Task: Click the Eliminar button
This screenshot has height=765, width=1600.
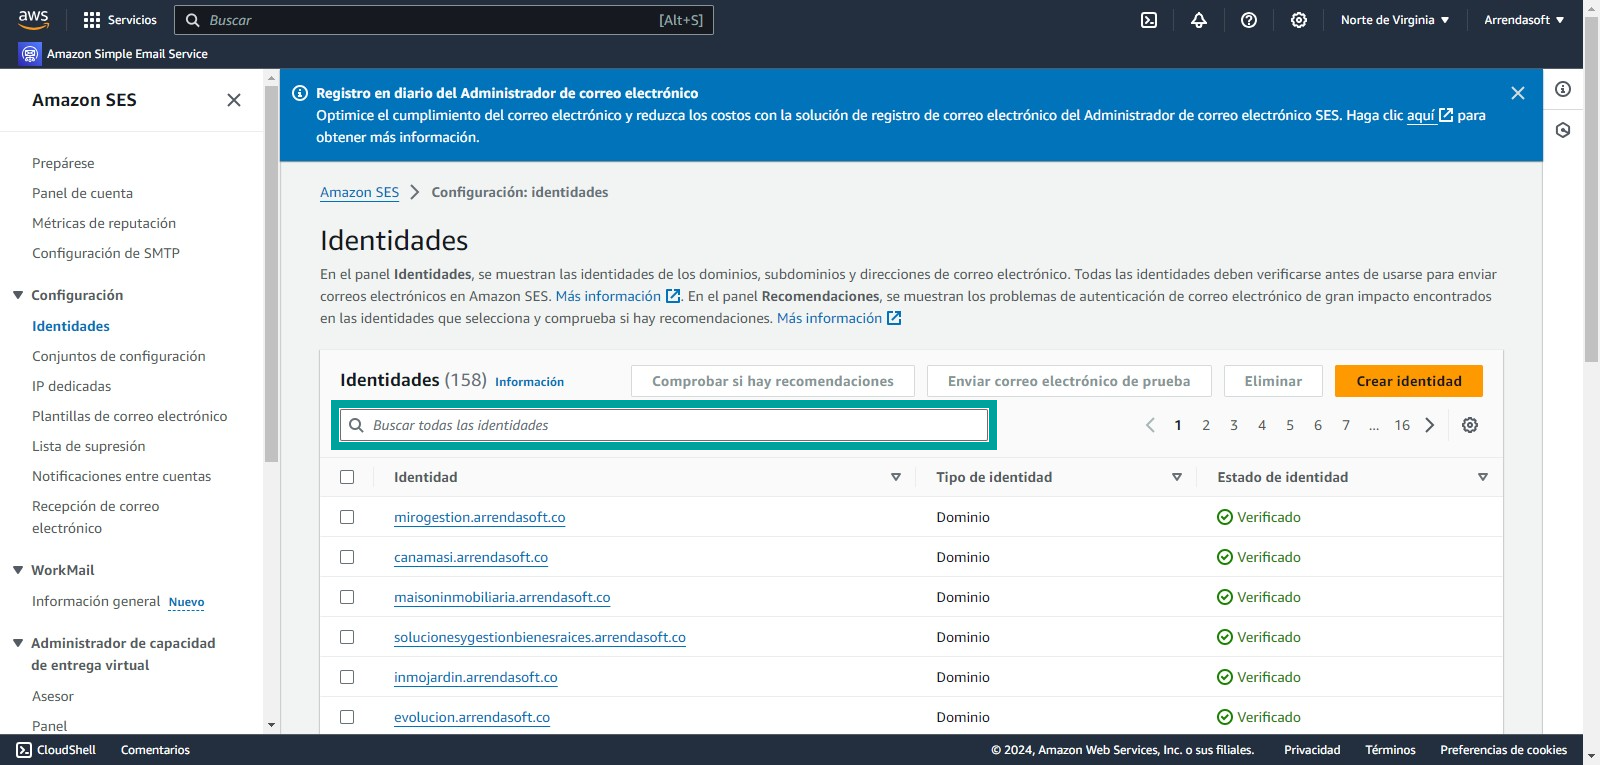Action: (1273, 381)
